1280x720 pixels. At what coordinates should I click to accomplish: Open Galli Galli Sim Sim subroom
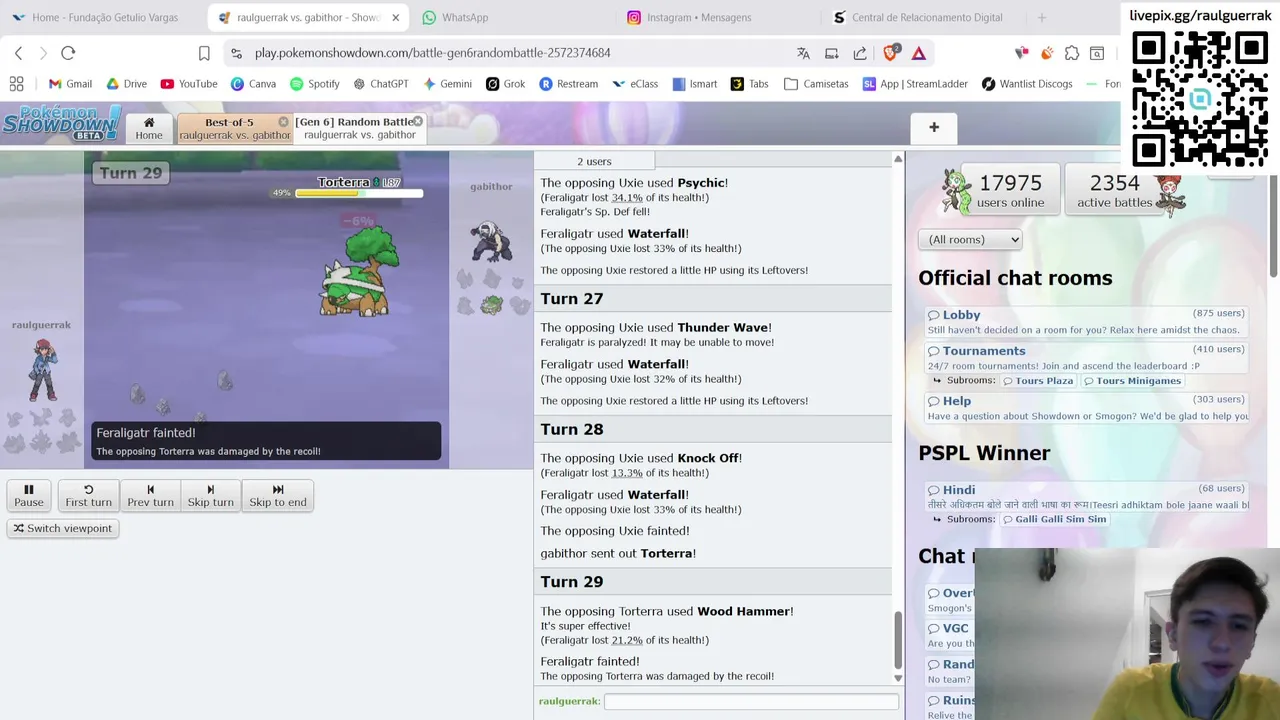point(1055,519)
